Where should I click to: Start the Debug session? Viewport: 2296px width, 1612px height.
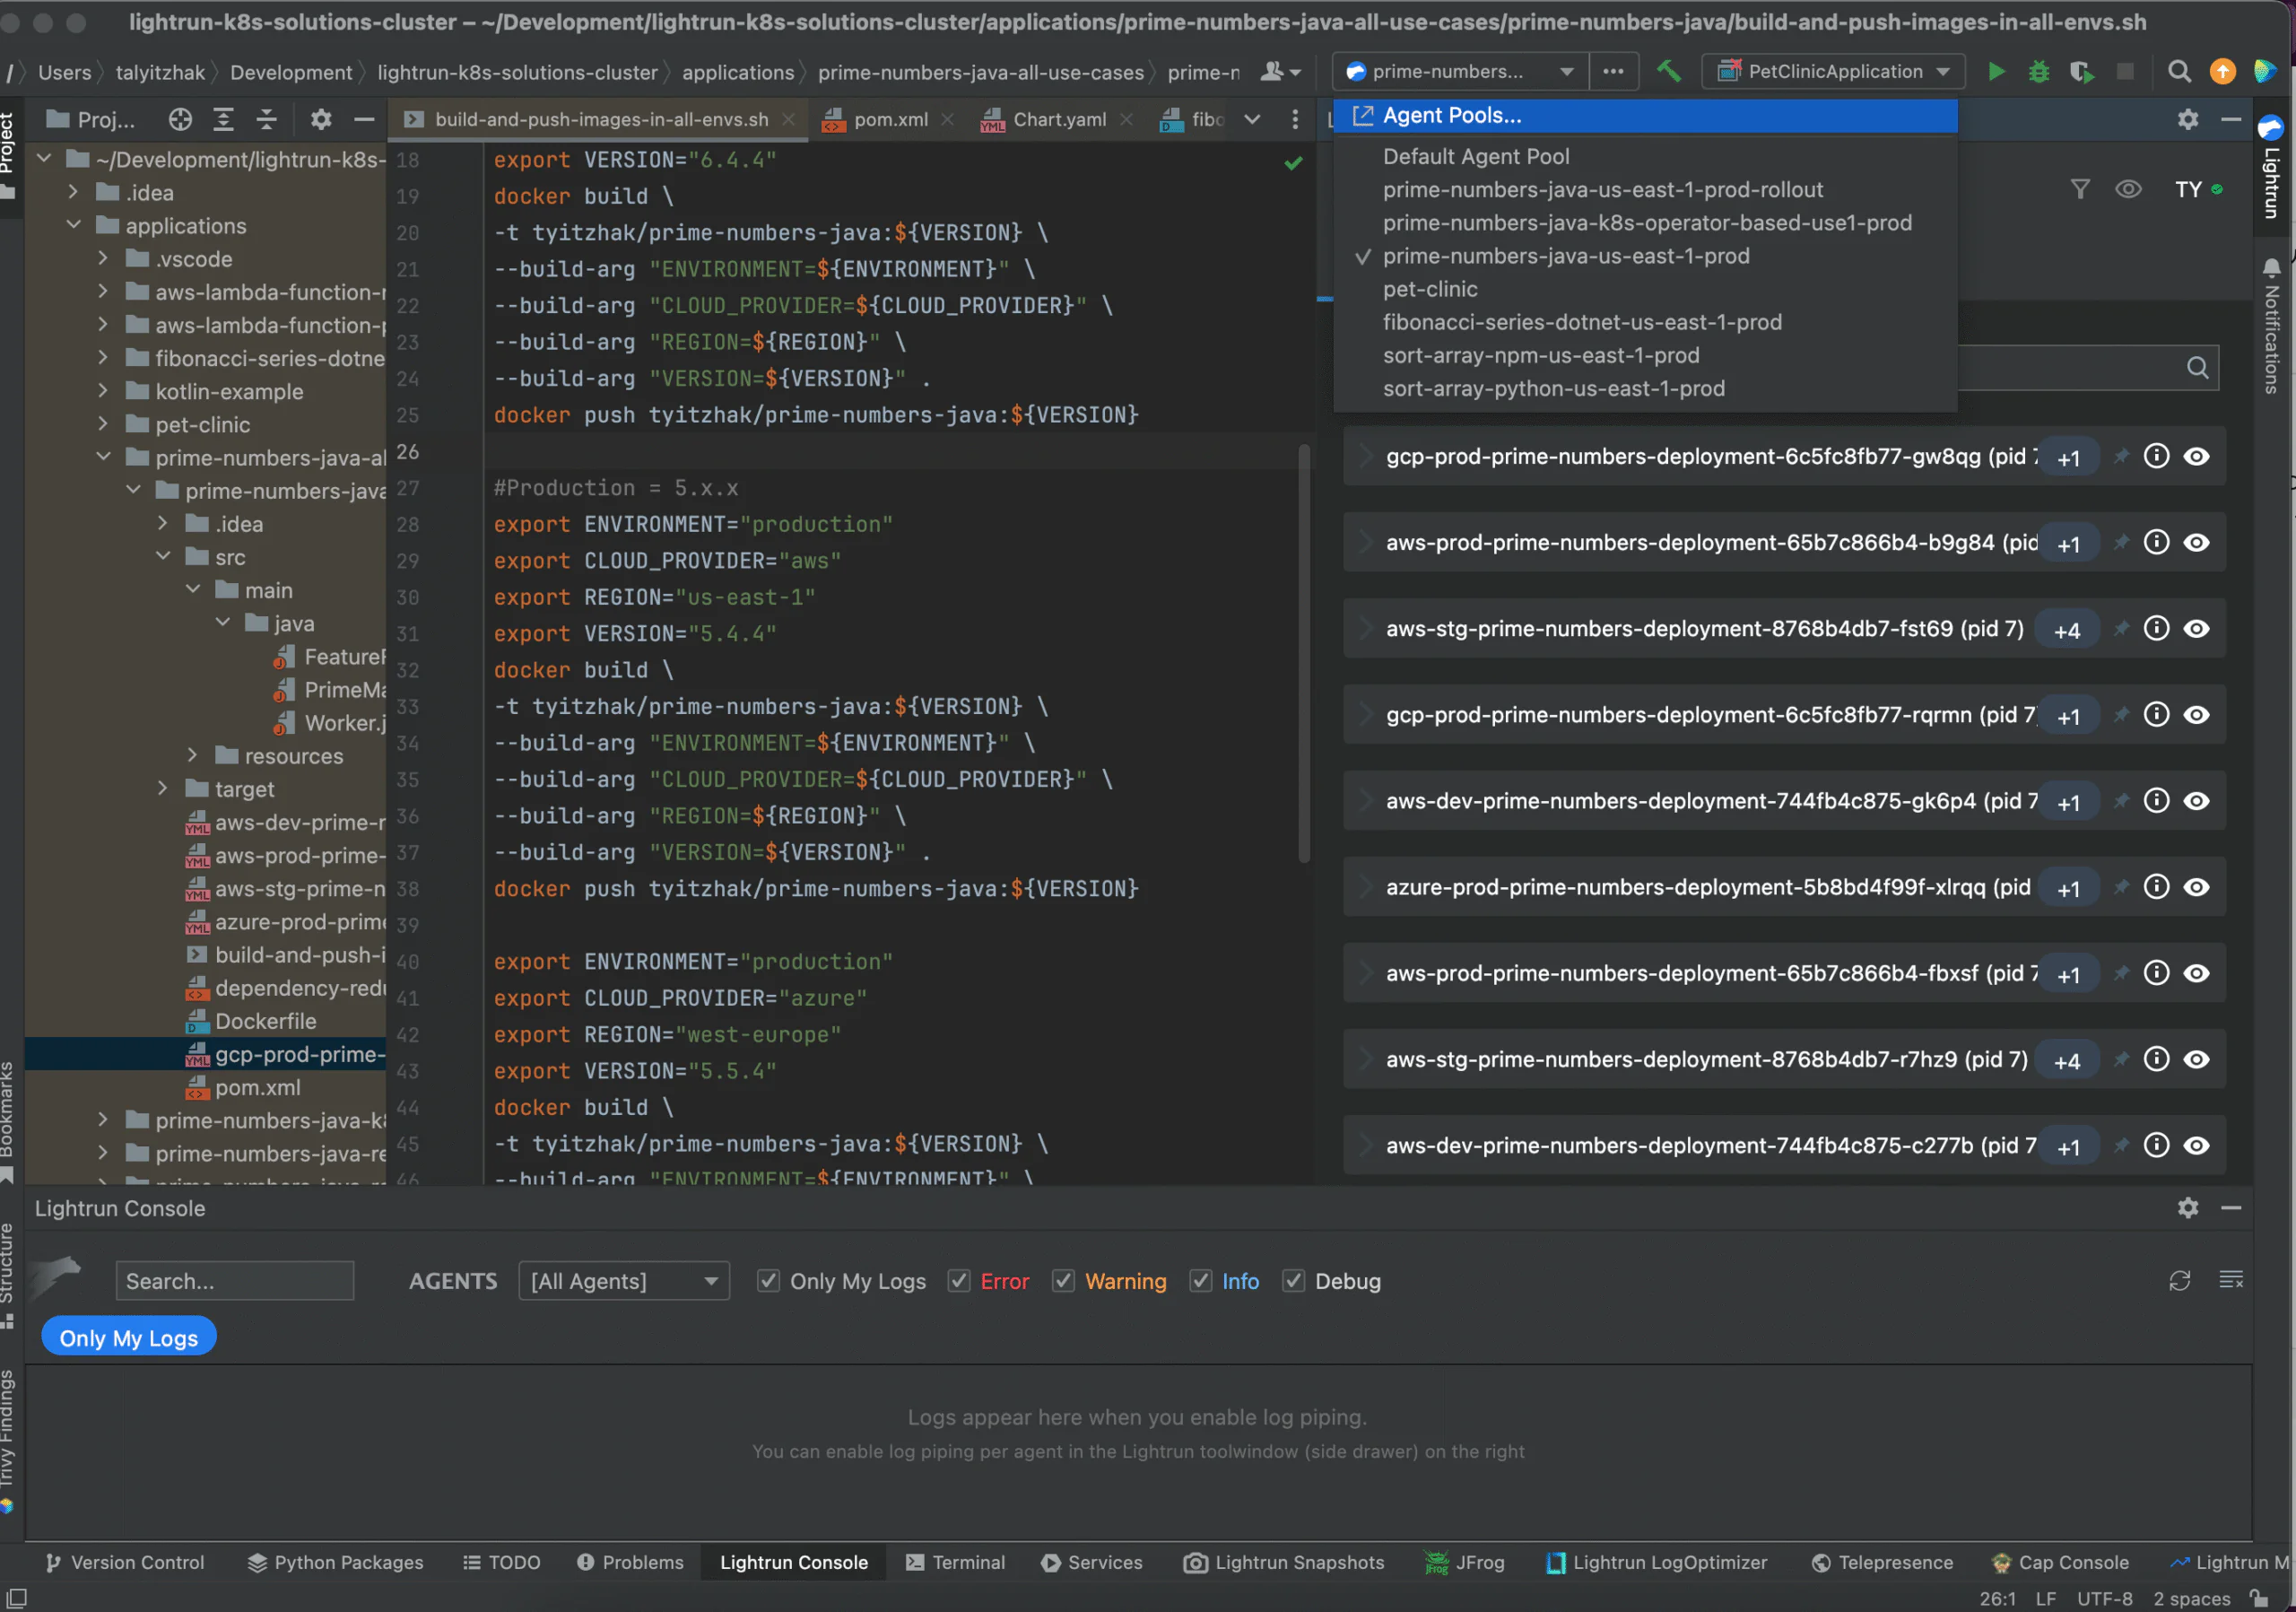2039,71
